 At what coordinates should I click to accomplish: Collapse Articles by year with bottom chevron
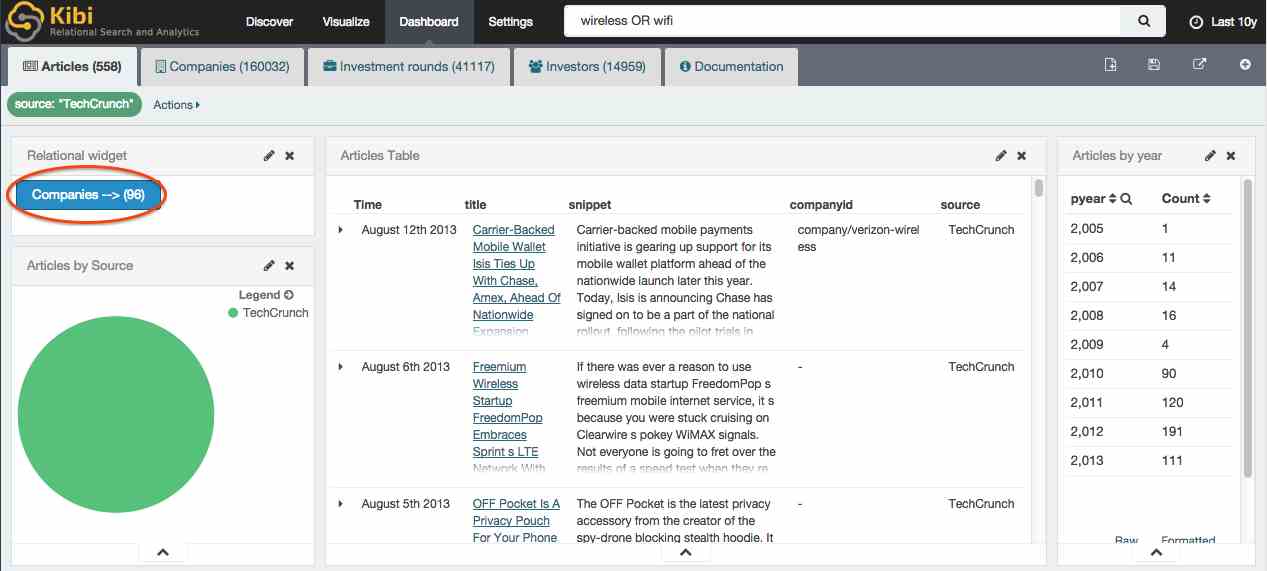1156,552
